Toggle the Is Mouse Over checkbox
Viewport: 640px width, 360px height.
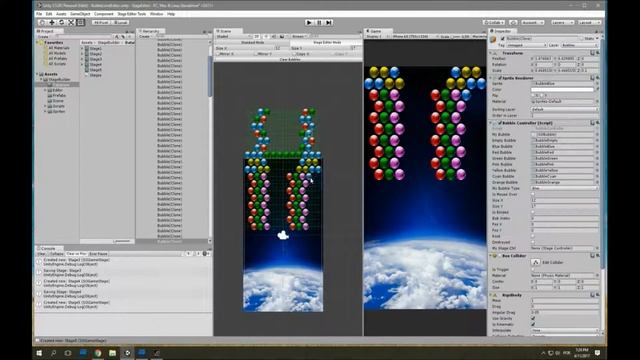point(533,194)
